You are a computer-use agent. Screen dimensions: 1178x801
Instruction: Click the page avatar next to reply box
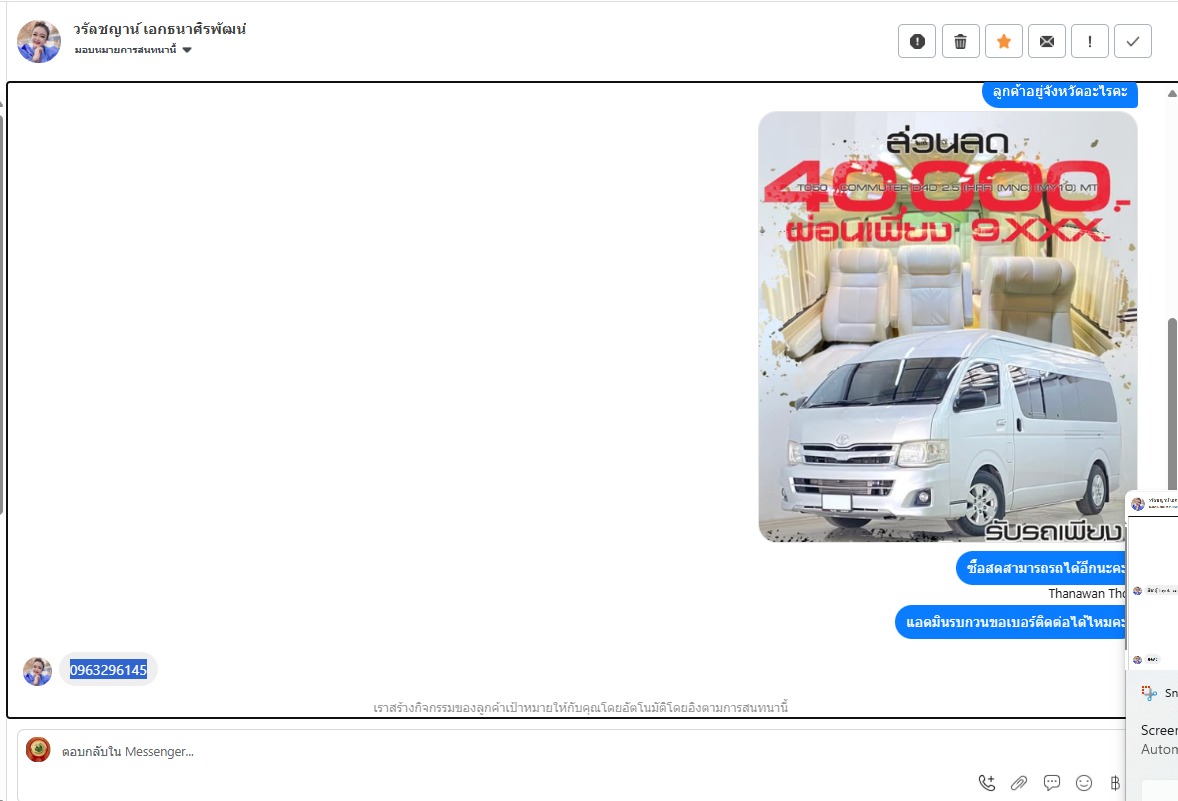(38, 749)
